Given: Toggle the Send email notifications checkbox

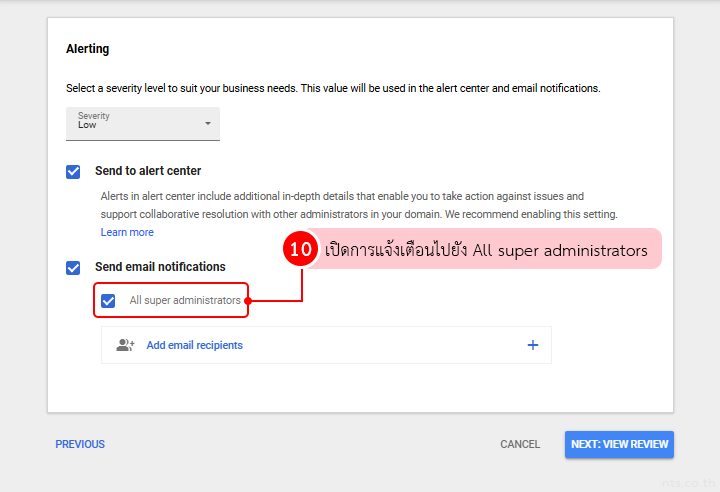Looking at the screenshot, I should (73, 268).
